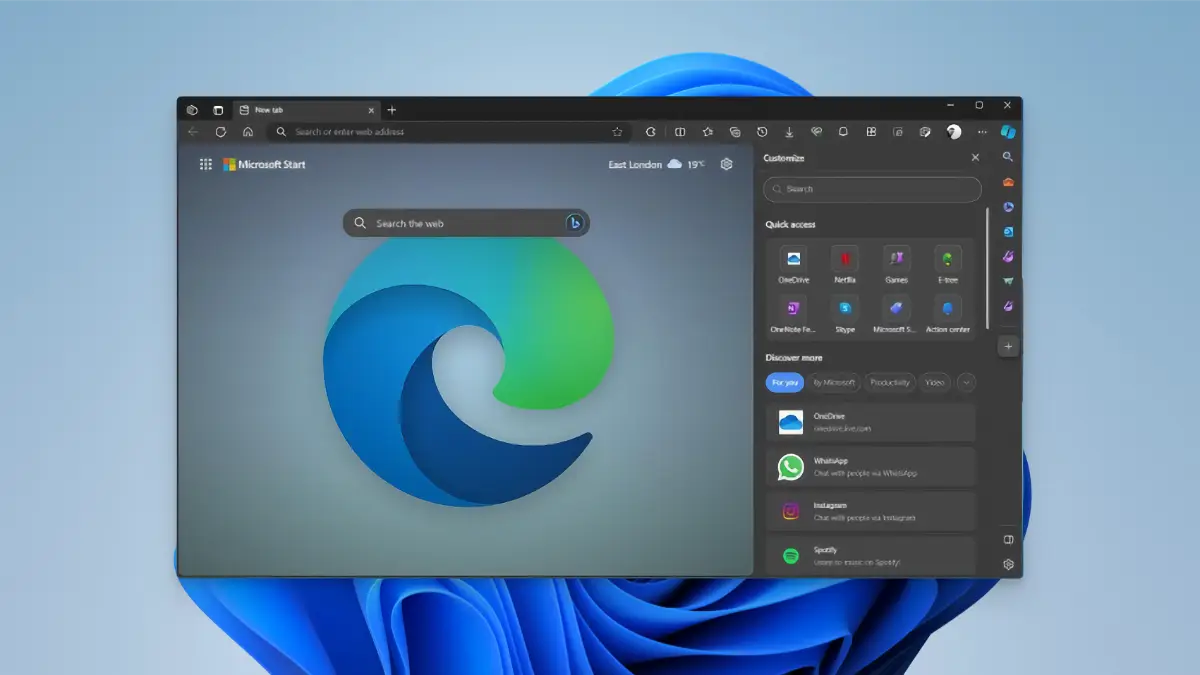This screenshot has height=675, width=1200.
Task: Click the Customize panel search field
Action: tap(872, 189)
